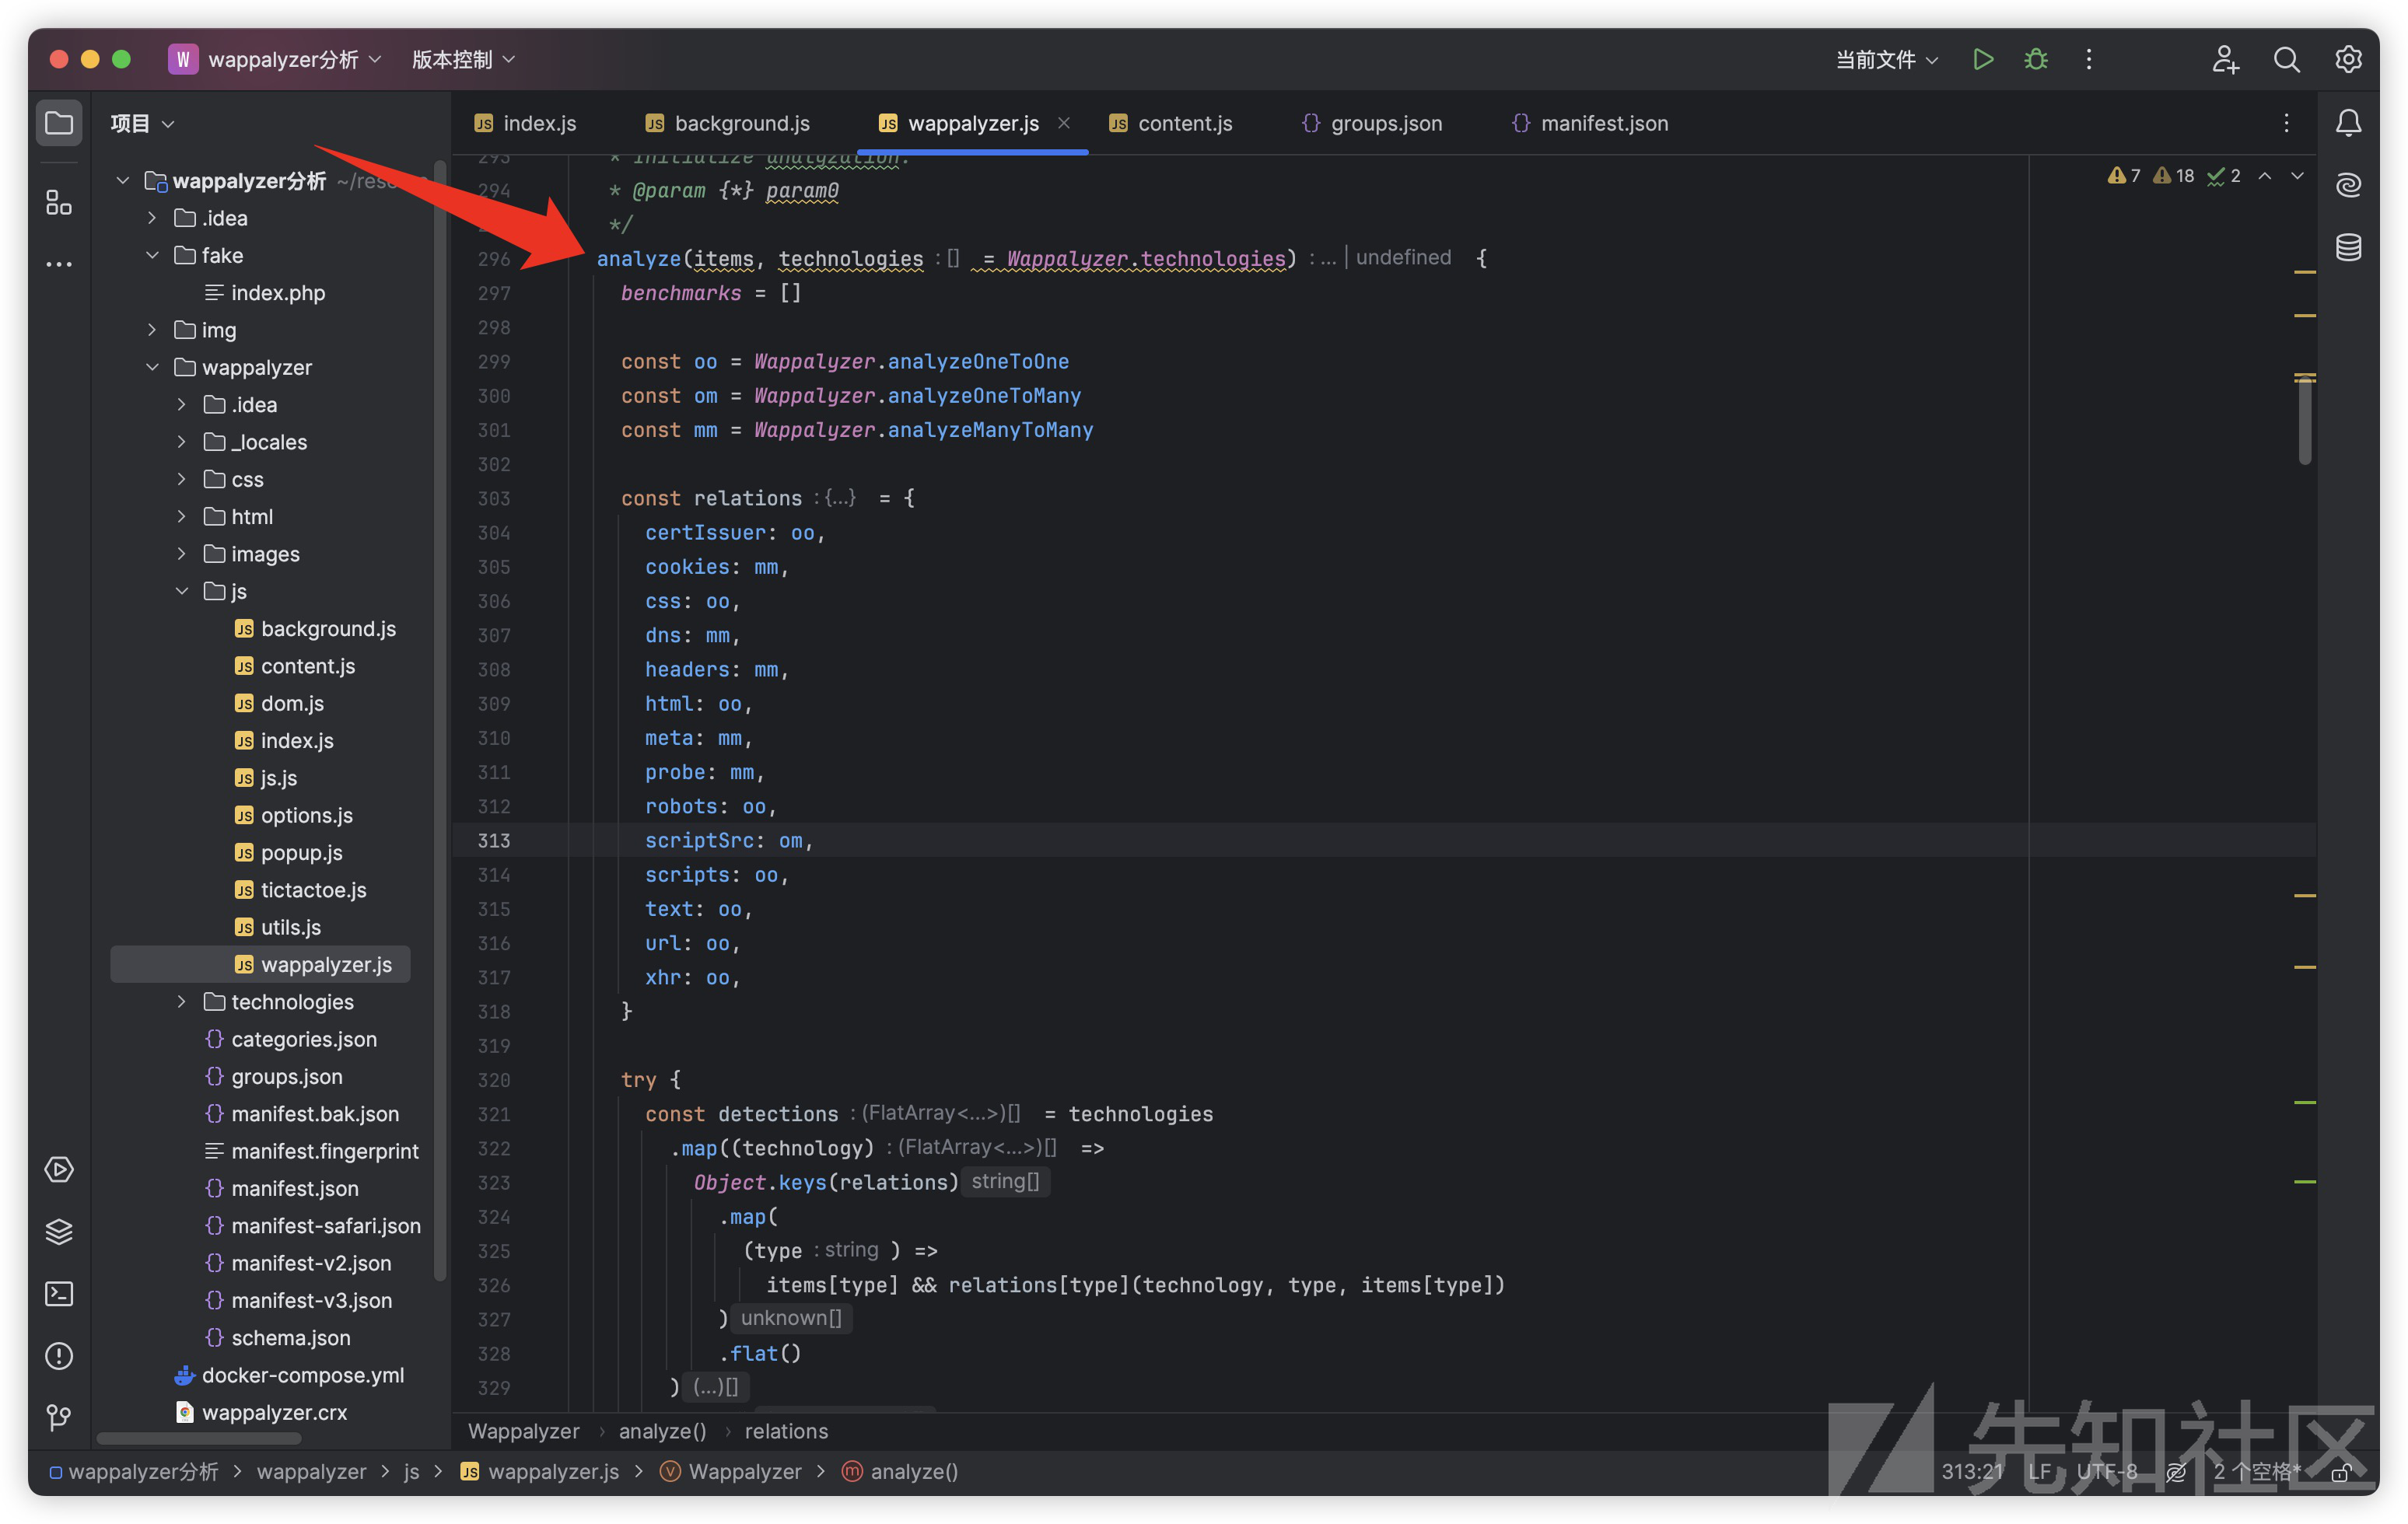Select manifest-v3.json in project tree
This screenshot has width=2408, height=1524.
click(298, 1301)
